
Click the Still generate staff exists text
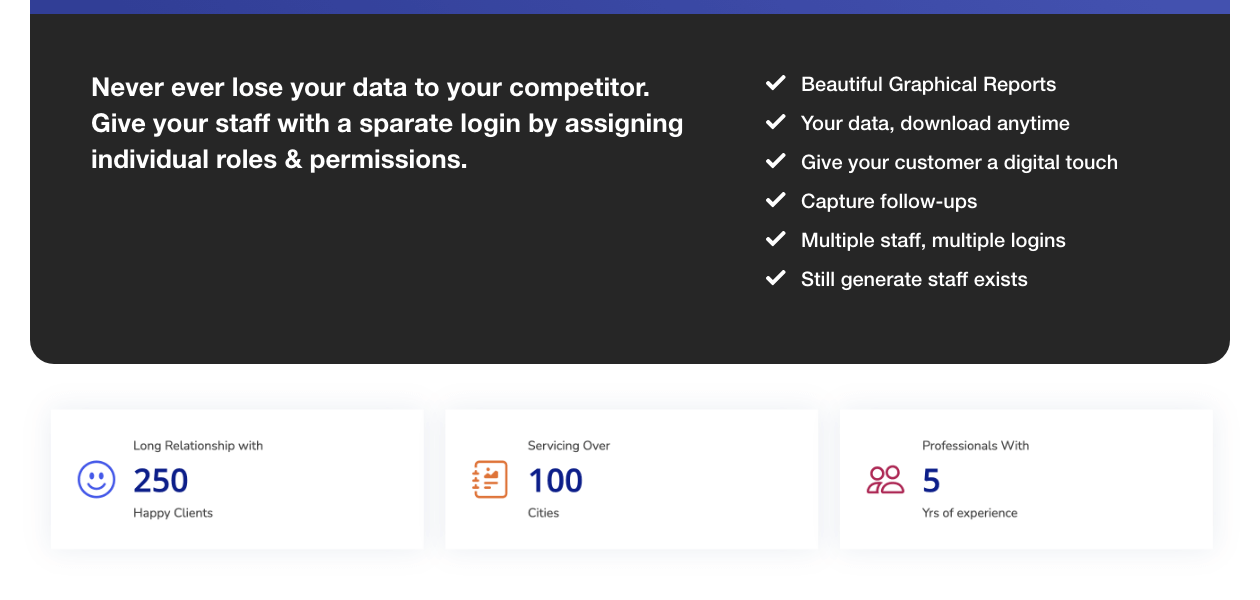(914, 280)
